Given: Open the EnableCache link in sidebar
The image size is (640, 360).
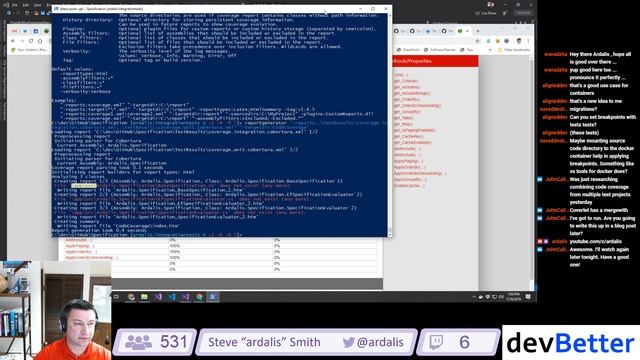Looking at the screenshot, I should [409, 185].
